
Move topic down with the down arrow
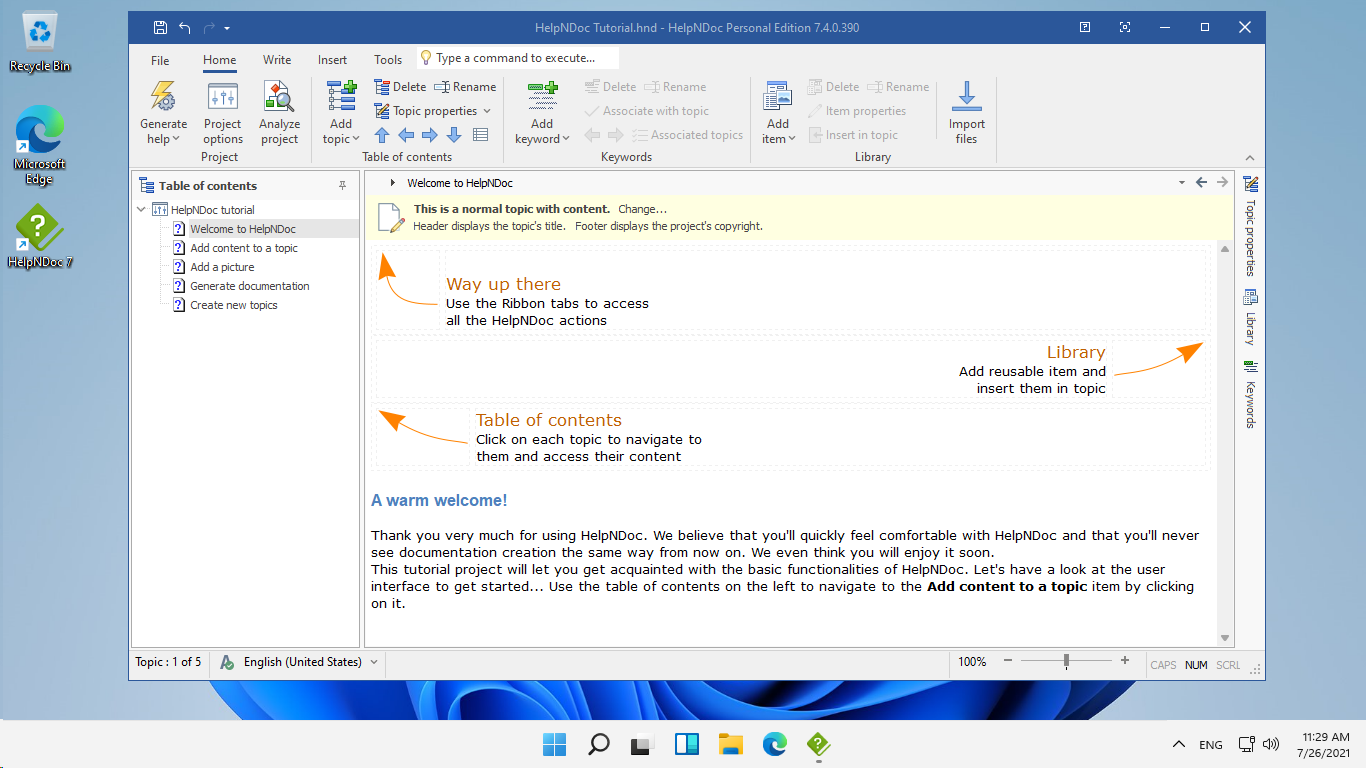[454, 135]
